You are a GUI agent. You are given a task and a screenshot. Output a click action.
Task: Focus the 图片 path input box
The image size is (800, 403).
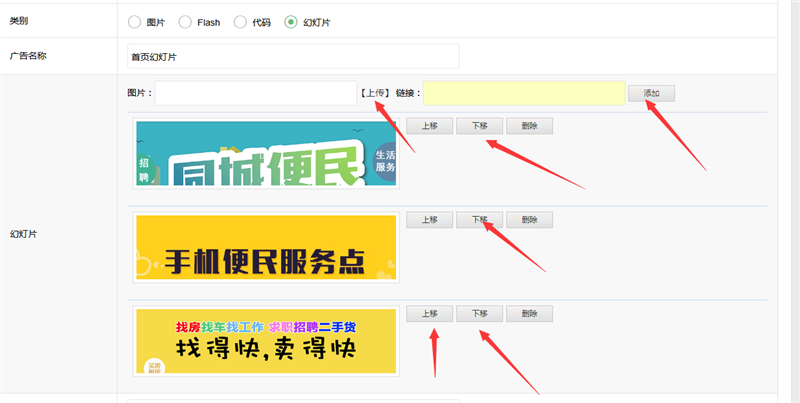pyautogui.click(x=255, y=93)
